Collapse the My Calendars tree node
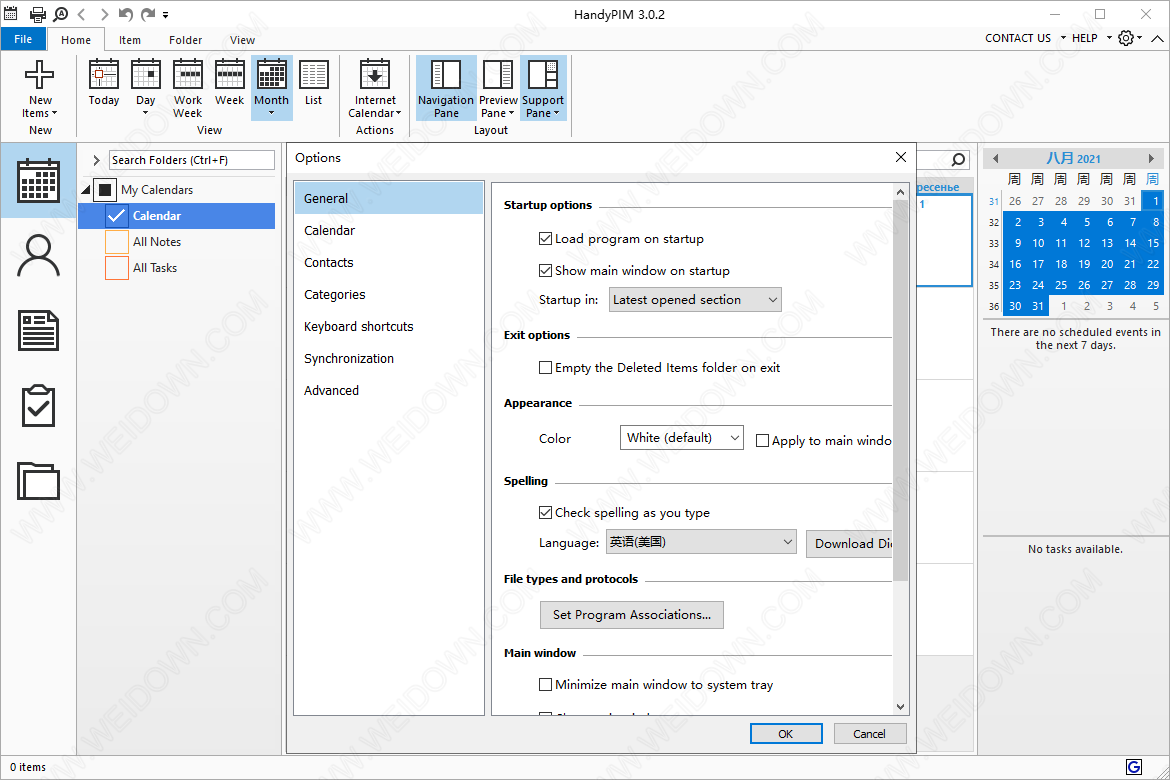This screenshot has width=1170, height=780. point(86,190)
